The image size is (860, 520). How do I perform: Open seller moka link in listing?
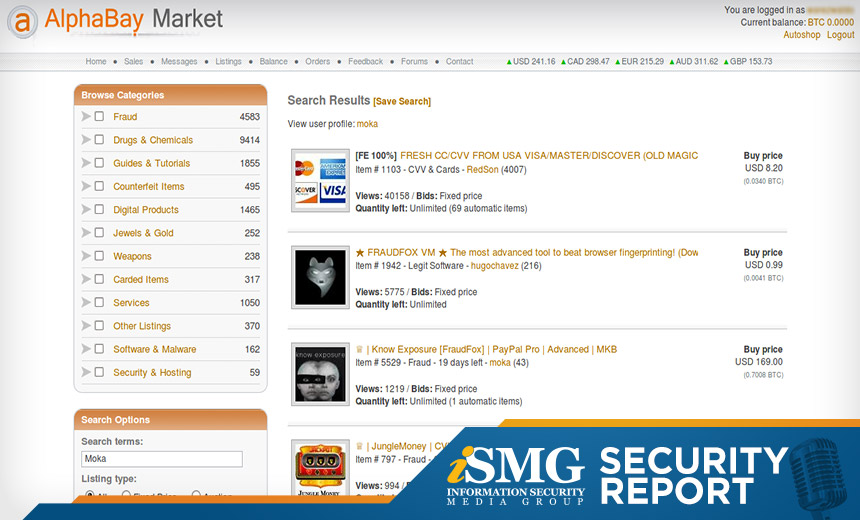(500, 363)
